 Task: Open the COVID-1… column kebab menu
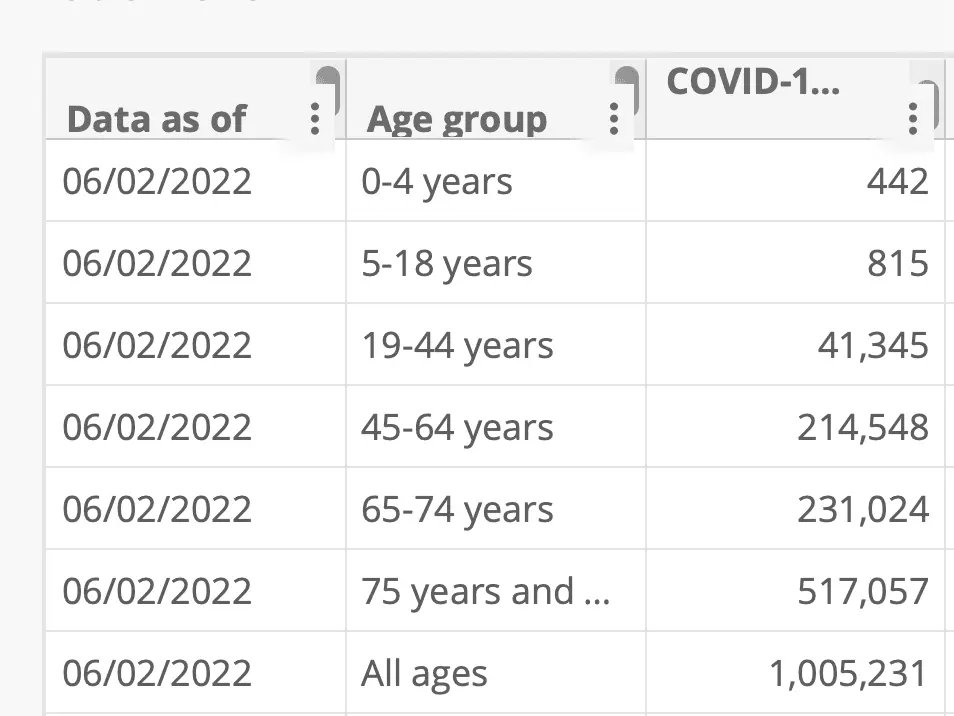click(x=912, y=118)
